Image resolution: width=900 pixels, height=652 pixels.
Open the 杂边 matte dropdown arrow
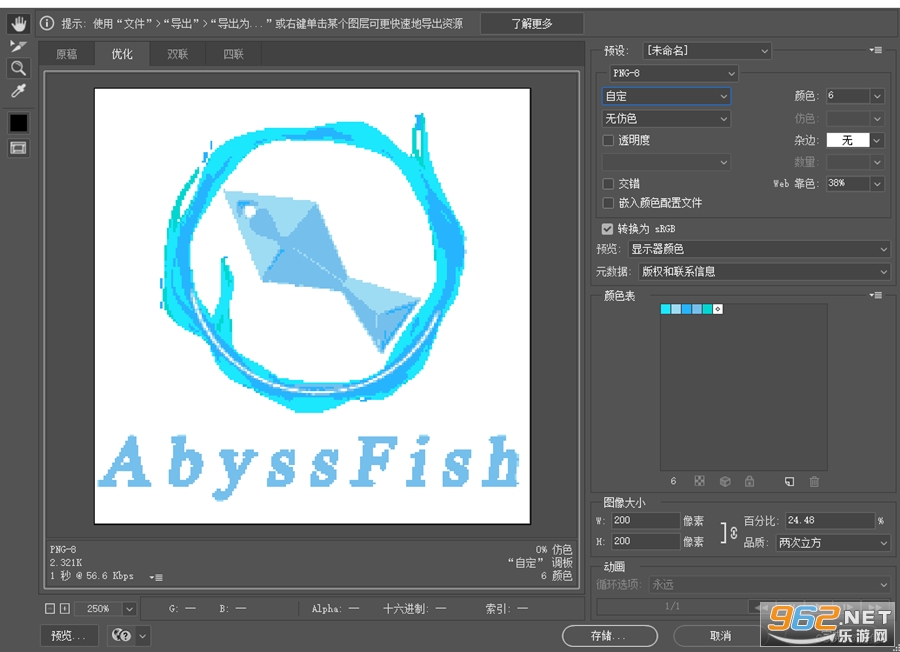[x=876, y=140]
